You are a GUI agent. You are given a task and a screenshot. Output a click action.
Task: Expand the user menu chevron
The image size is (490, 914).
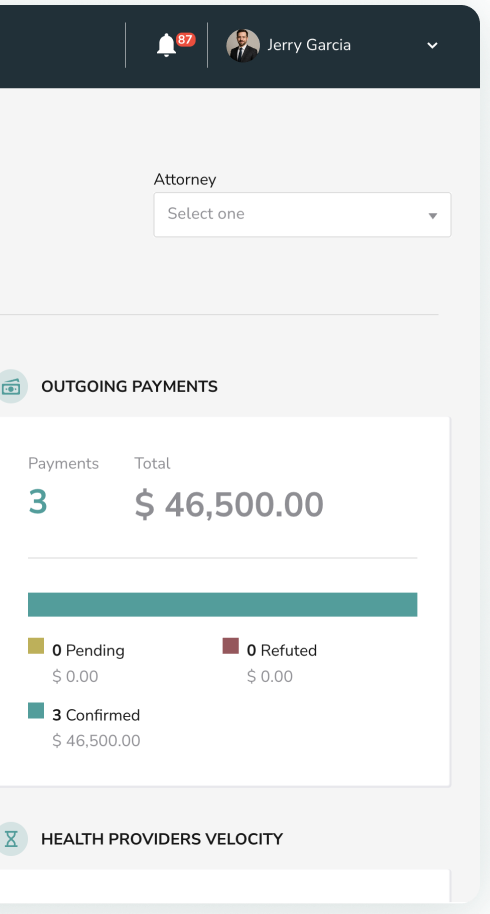432,45
